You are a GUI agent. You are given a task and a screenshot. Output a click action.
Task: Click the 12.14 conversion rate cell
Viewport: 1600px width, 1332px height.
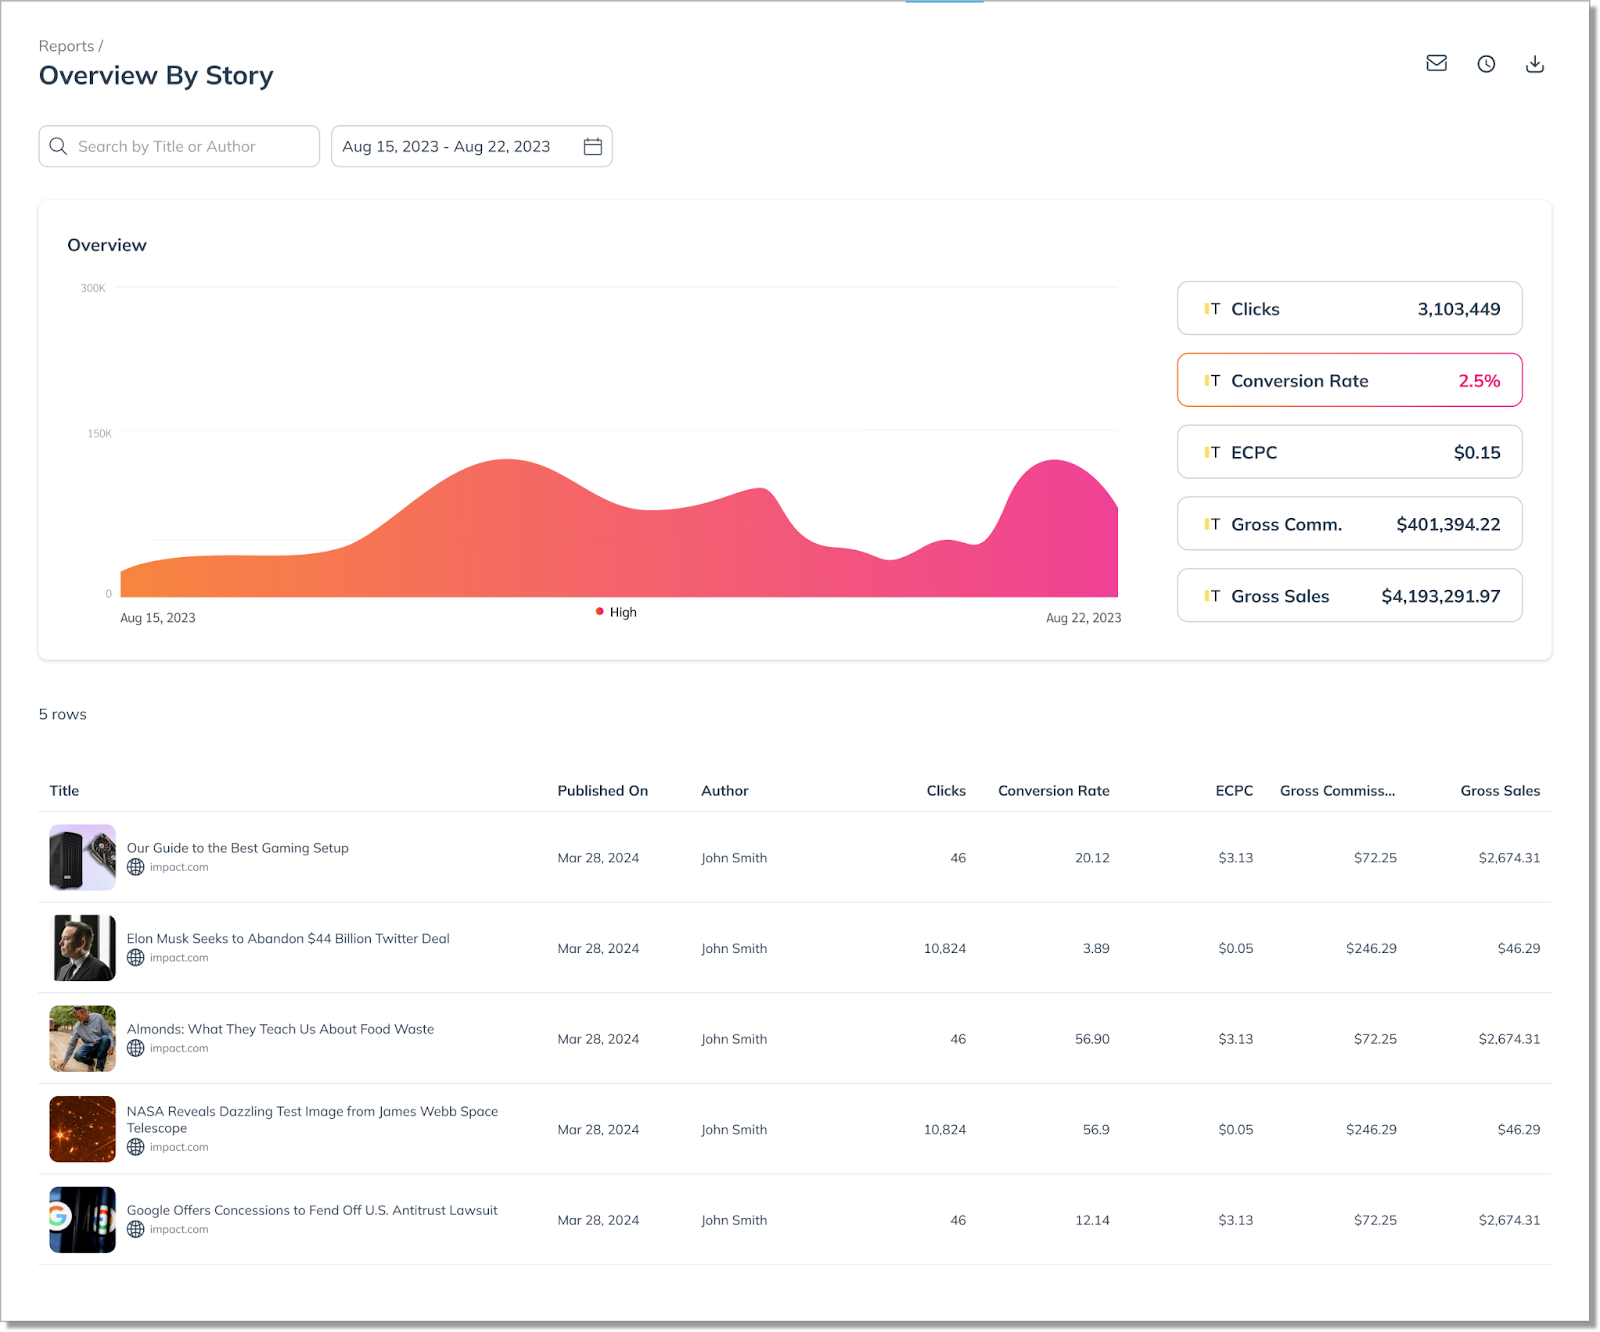(1092, 1221)
